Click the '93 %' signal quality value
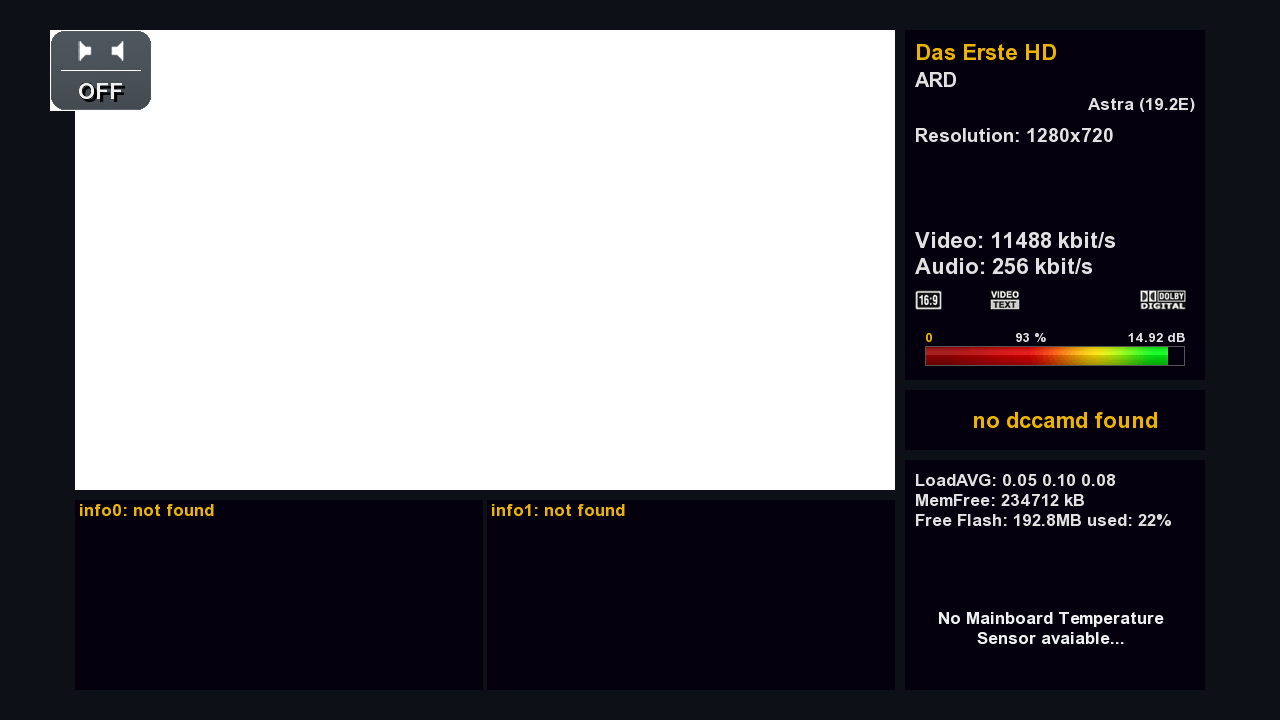The height and width of the screenshot is (720, 1280). 1031,338
